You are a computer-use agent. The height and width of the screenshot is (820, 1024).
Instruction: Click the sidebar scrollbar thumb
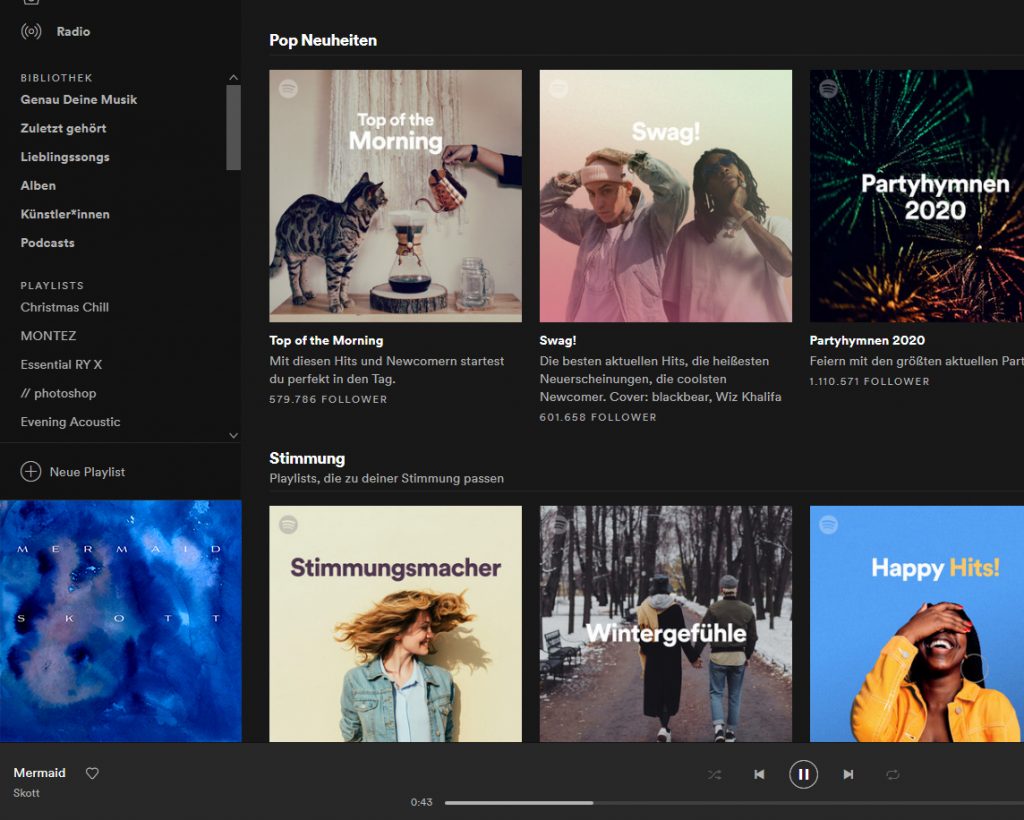(x=234, y=127)
